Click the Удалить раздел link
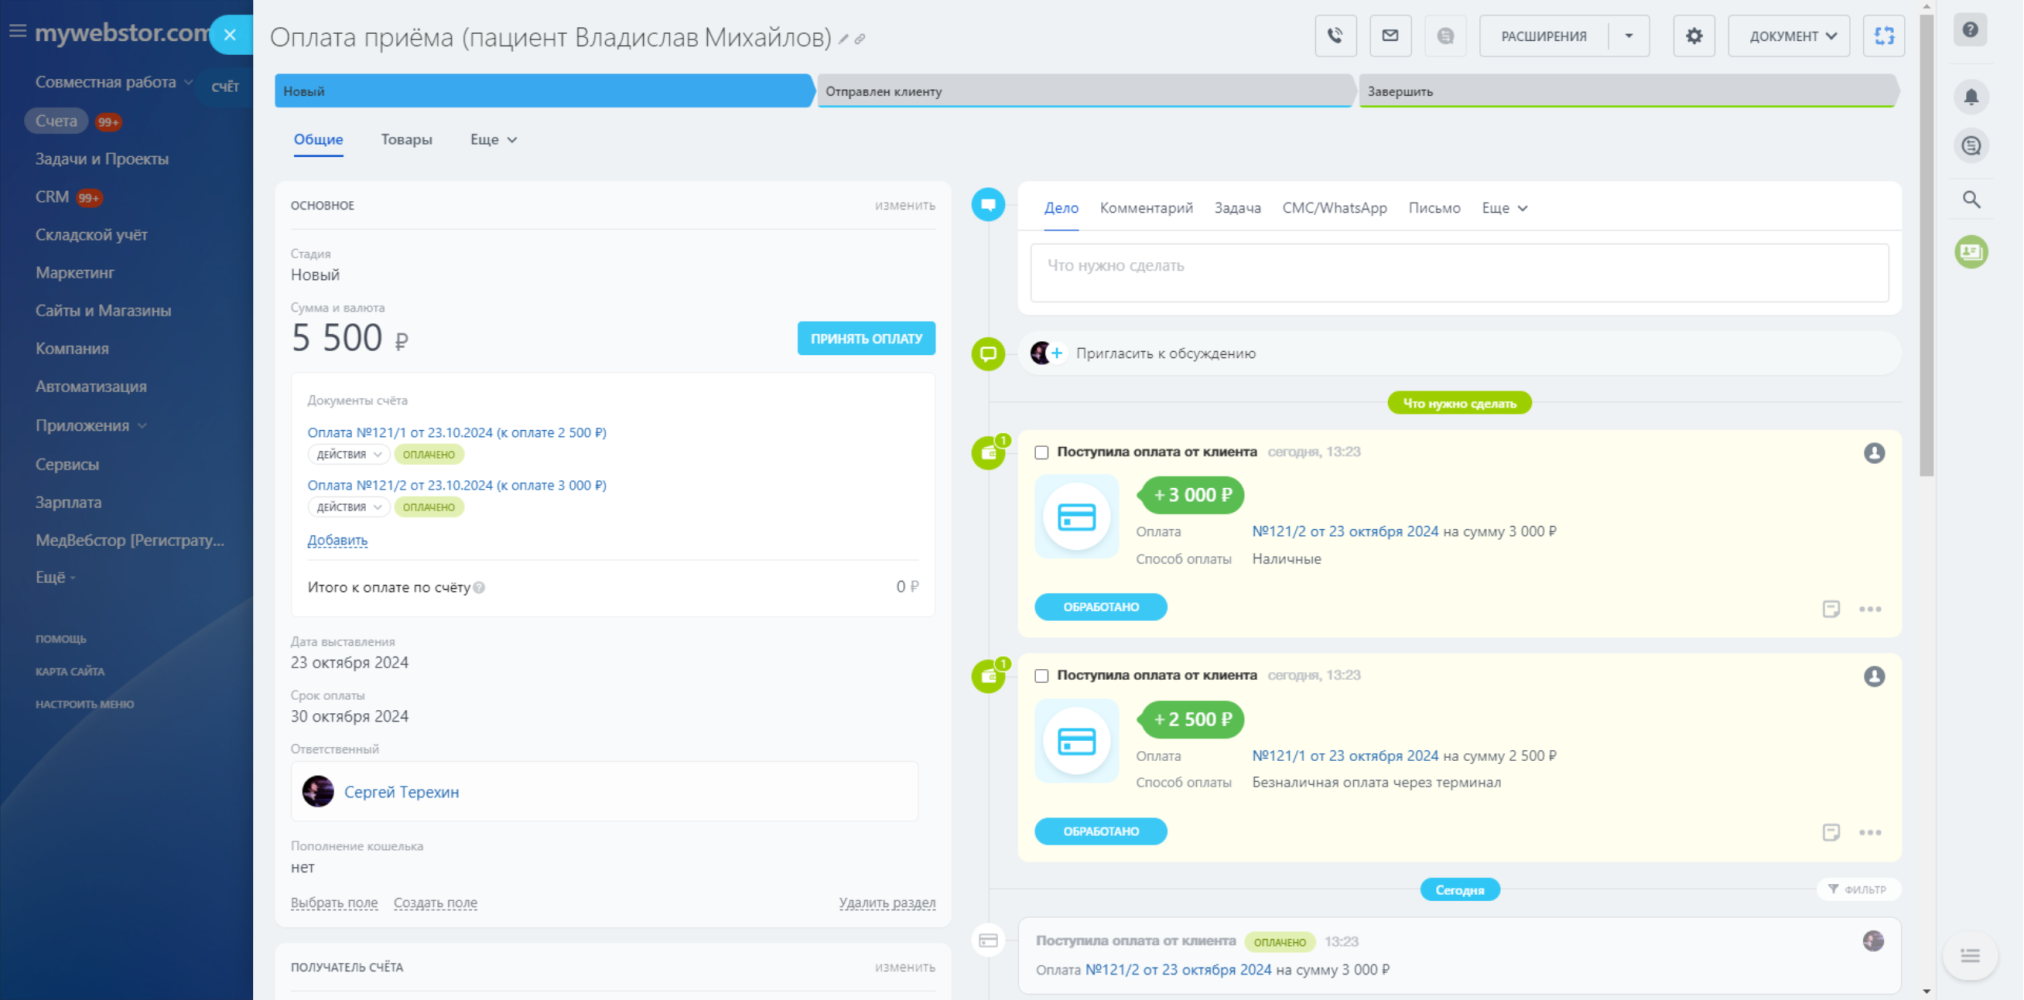This screenshot has width=2024, height=1000. pos(887,903)
